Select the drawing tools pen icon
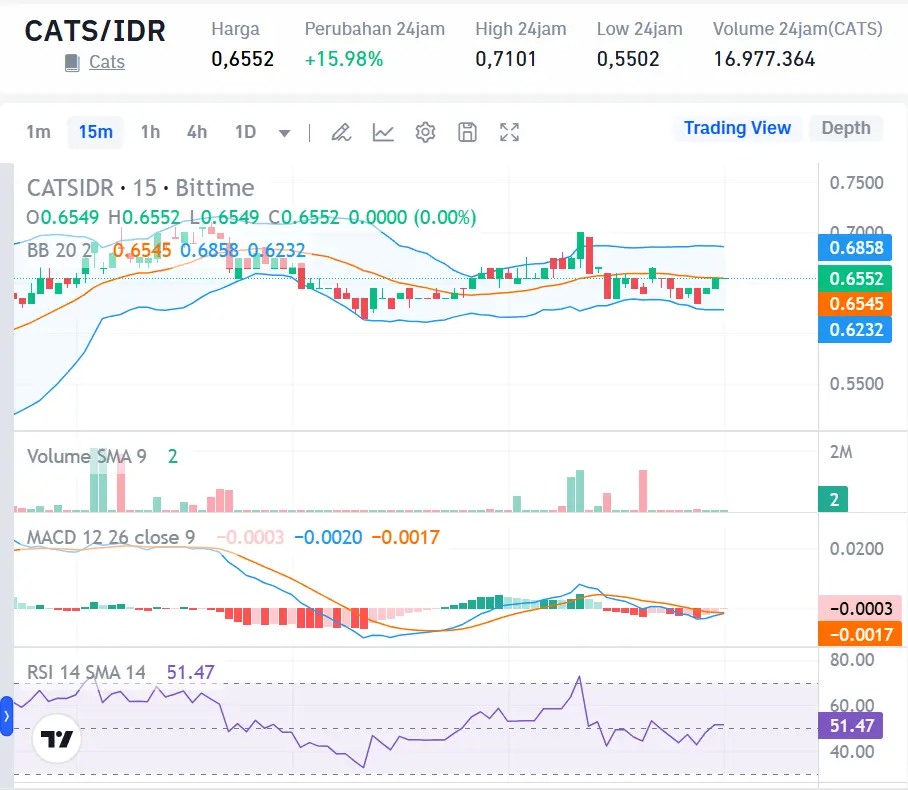Image resolution: width=908 pixels, height=790 pixels. pos(341,131)
